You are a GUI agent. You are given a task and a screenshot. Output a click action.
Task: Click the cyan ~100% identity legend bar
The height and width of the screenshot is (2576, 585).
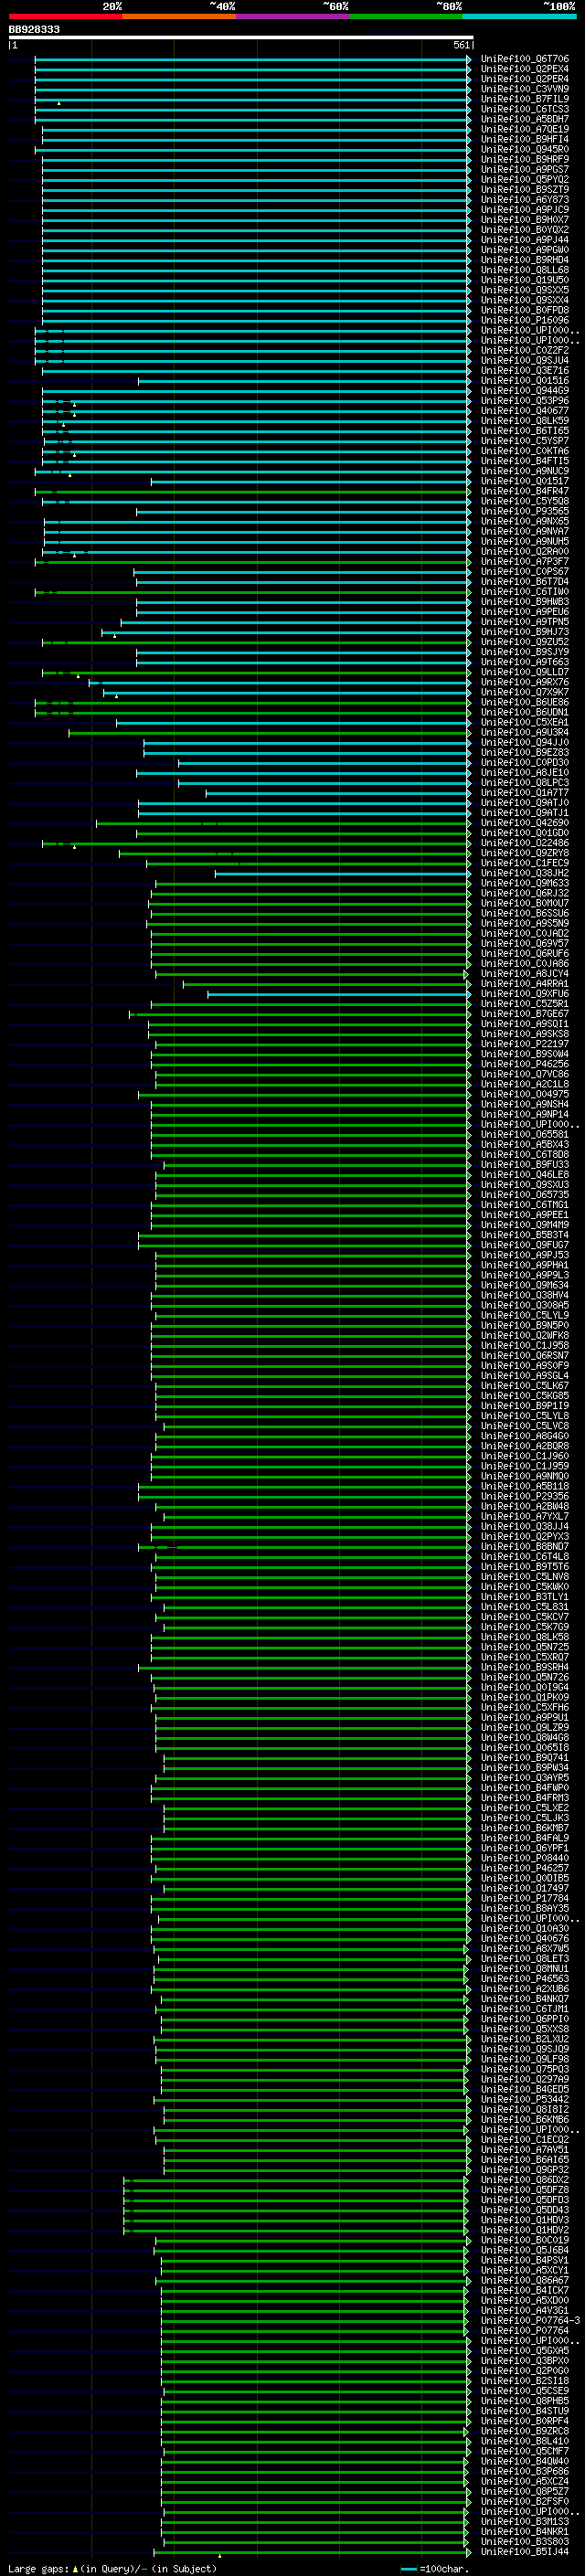coord(519,16)
